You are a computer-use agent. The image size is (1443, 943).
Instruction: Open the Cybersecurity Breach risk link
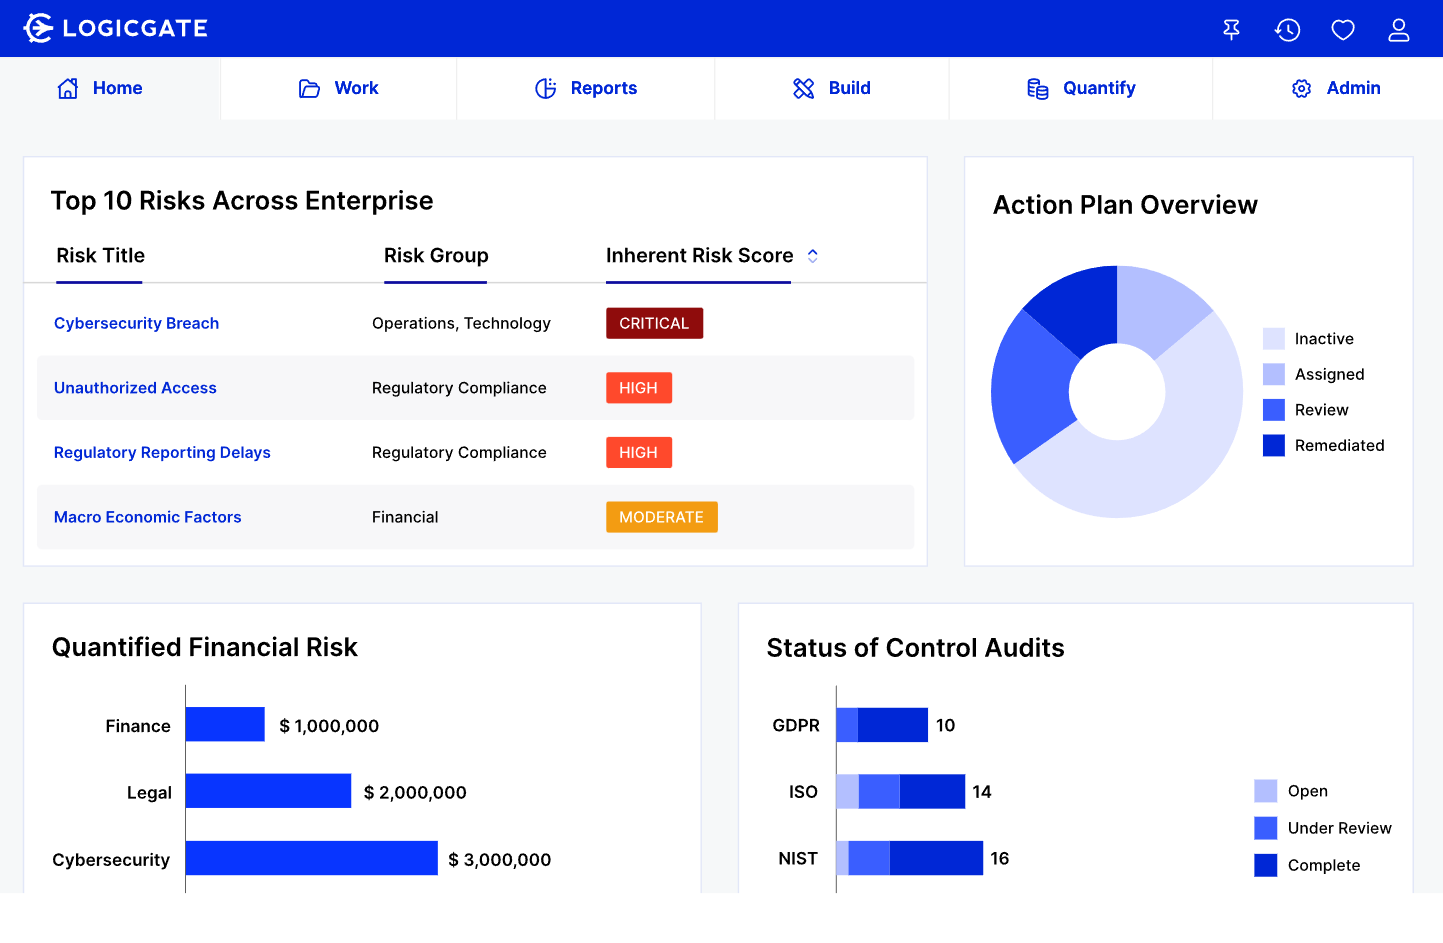pos(136,323)
